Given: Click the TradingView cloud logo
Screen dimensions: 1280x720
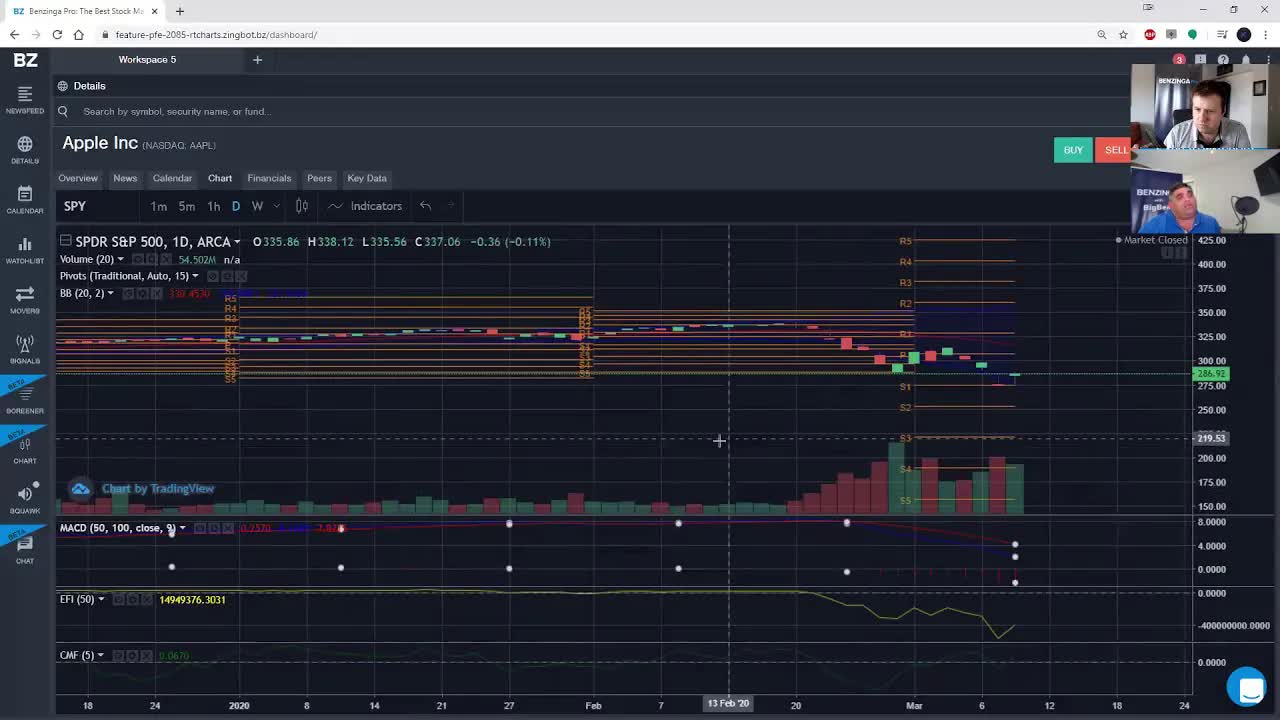Looking at the screenshot, I should point(80,488).
